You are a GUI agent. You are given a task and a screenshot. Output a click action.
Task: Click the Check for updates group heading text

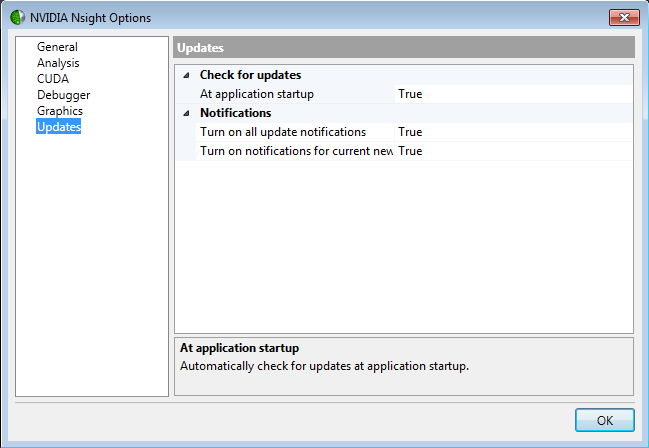coord(250,75)
